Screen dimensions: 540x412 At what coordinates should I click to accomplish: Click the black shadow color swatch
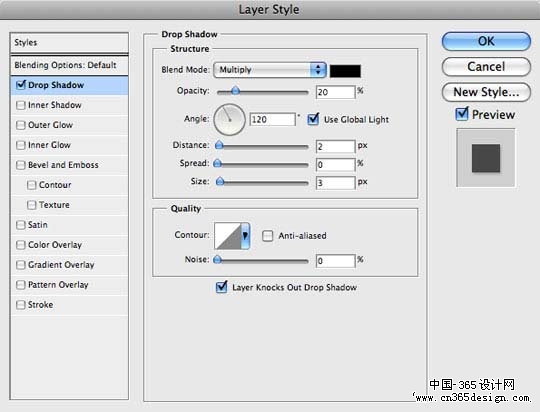pos(345,71)
